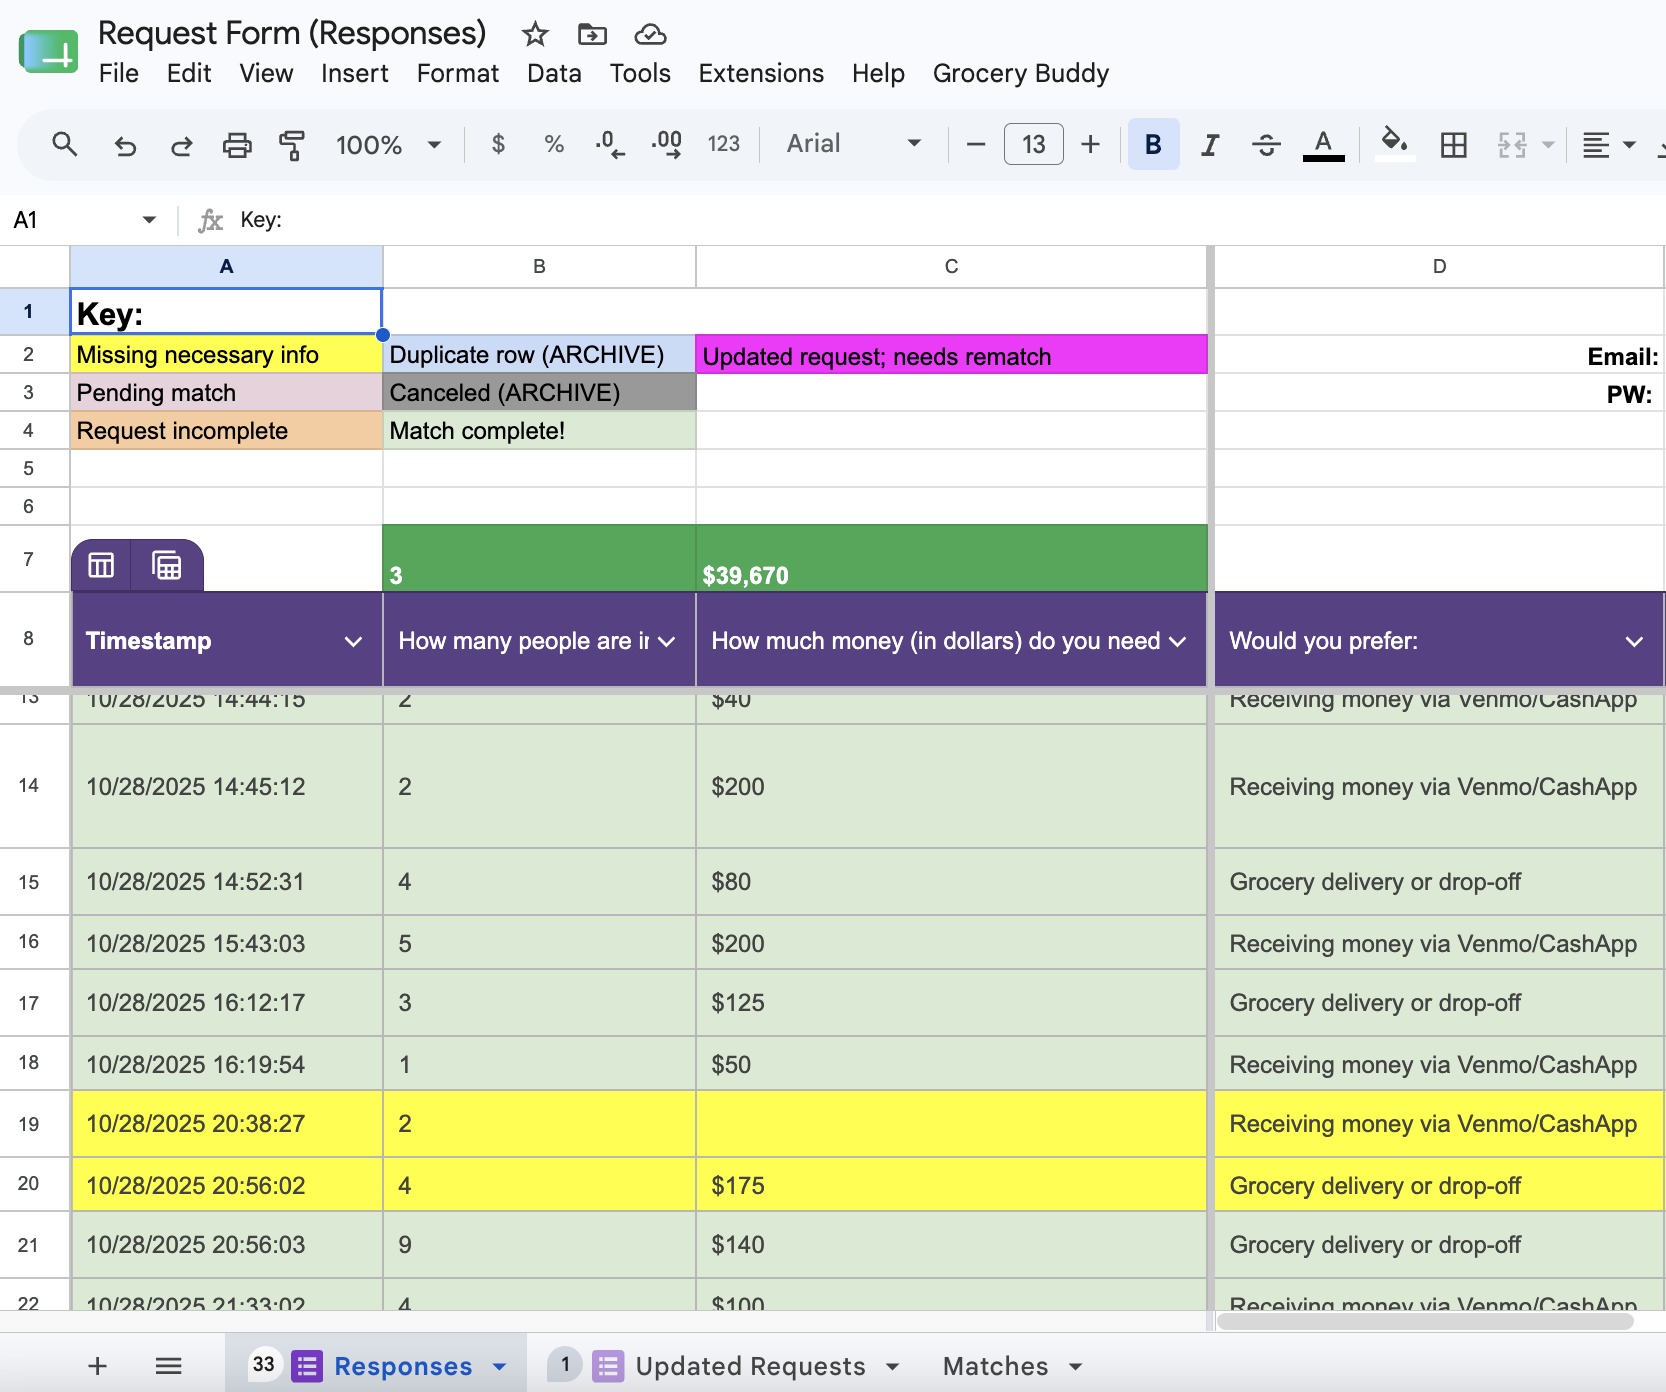Select column A header
The image size is (1666, 1392).
tap(227, 267)
